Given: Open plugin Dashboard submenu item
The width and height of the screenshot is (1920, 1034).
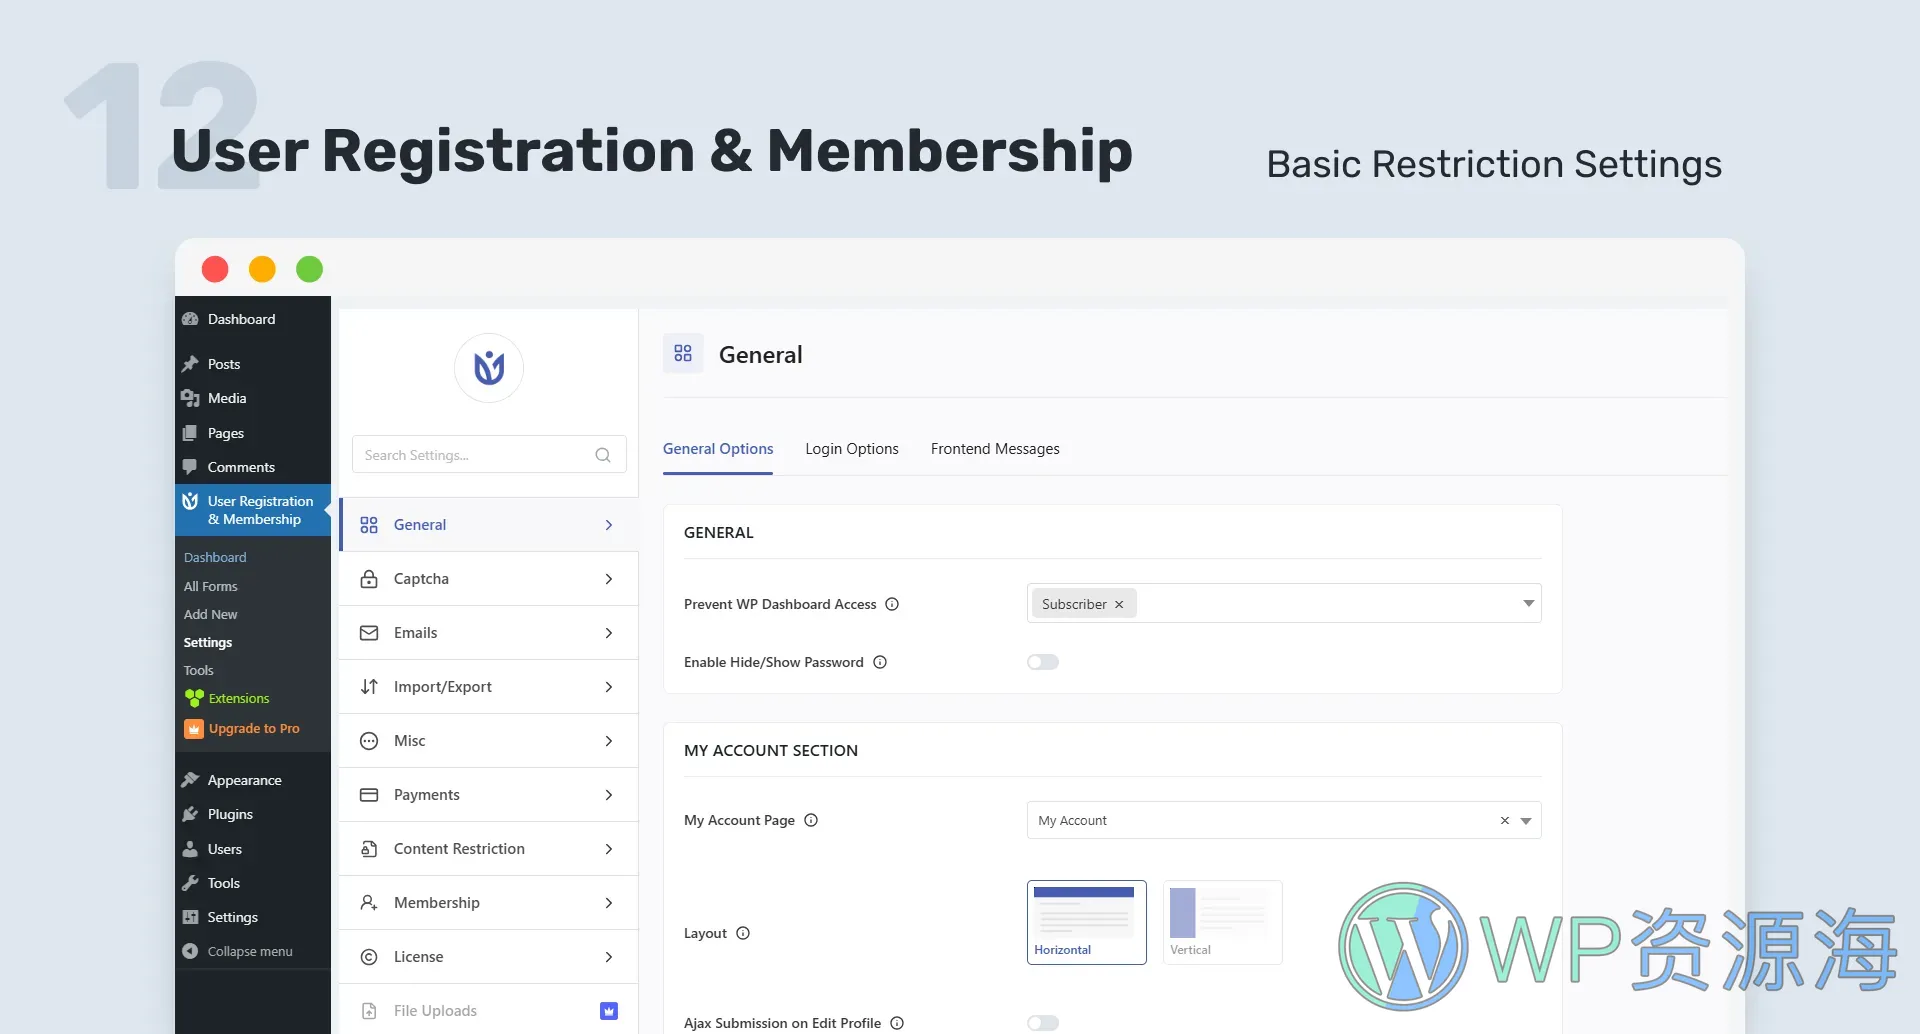Looking at the screenshot, I should (x=215, y=557).
